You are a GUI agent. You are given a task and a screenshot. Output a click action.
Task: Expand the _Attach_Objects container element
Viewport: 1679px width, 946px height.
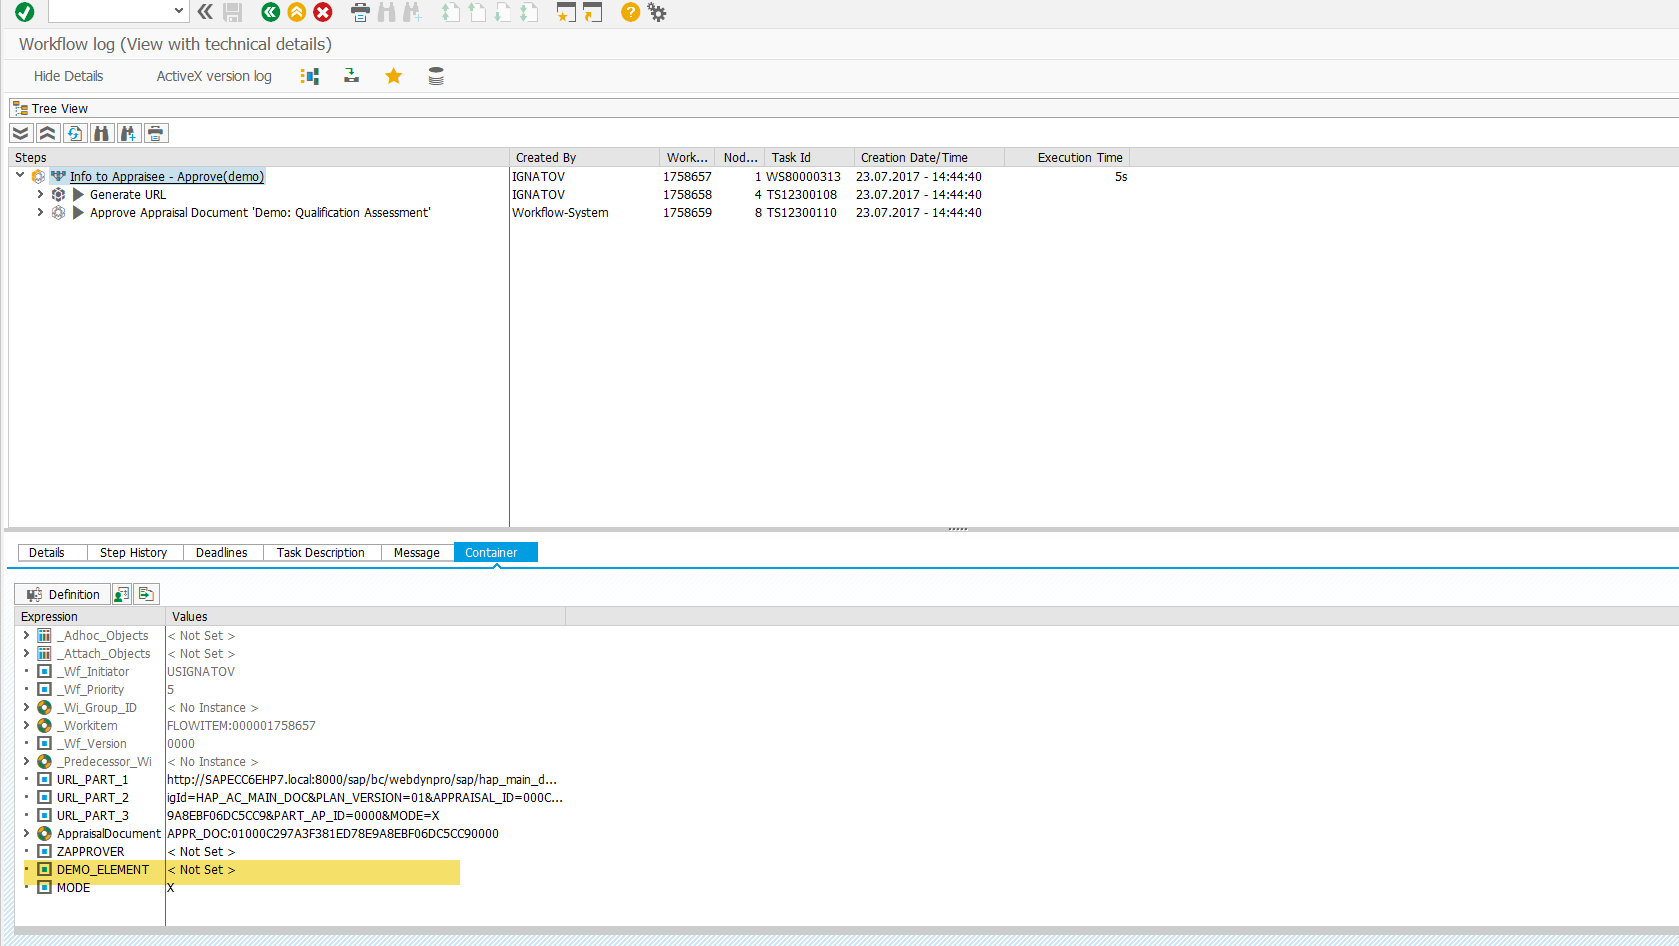(x=26, y=653)
